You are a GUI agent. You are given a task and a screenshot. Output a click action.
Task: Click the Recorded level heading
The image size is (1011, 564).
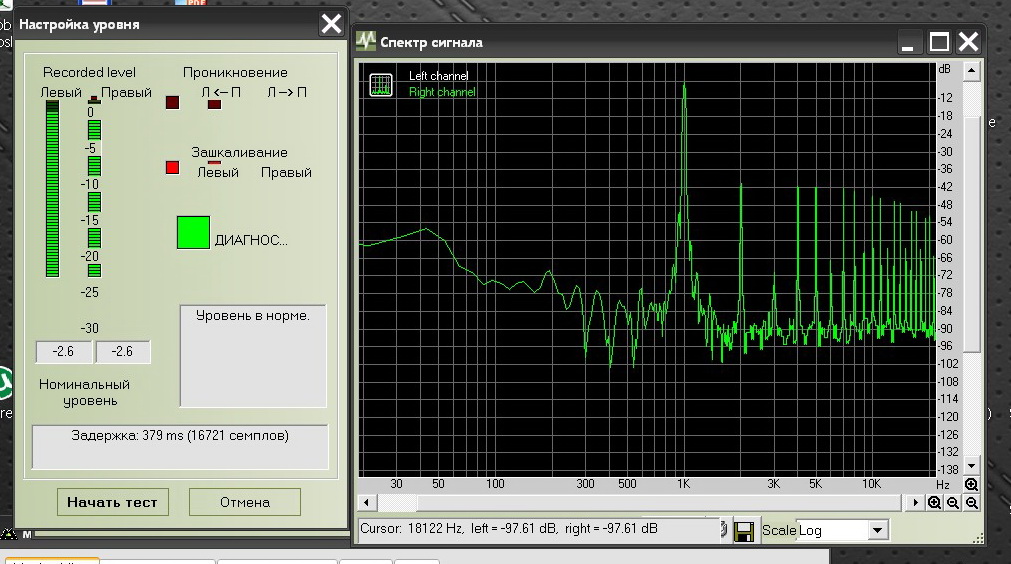[x=90, y=72]
